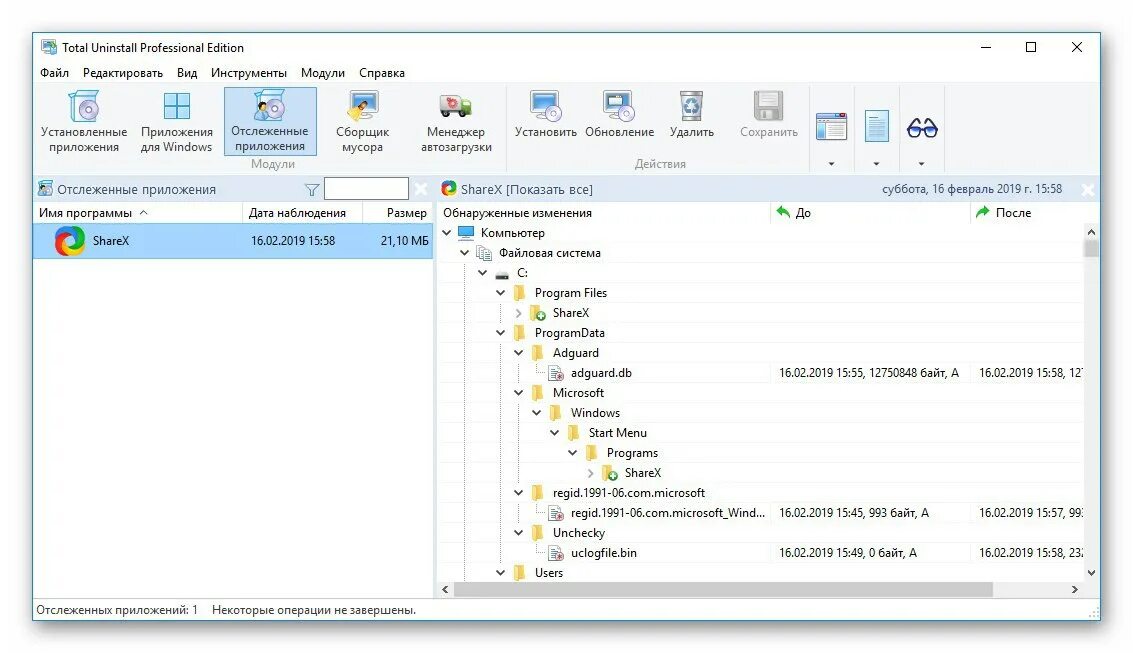The width and height of the screenshot is (1133, 653).
Task: Select the Users folder
Action: pyautogui.click(x=548, y=574)
